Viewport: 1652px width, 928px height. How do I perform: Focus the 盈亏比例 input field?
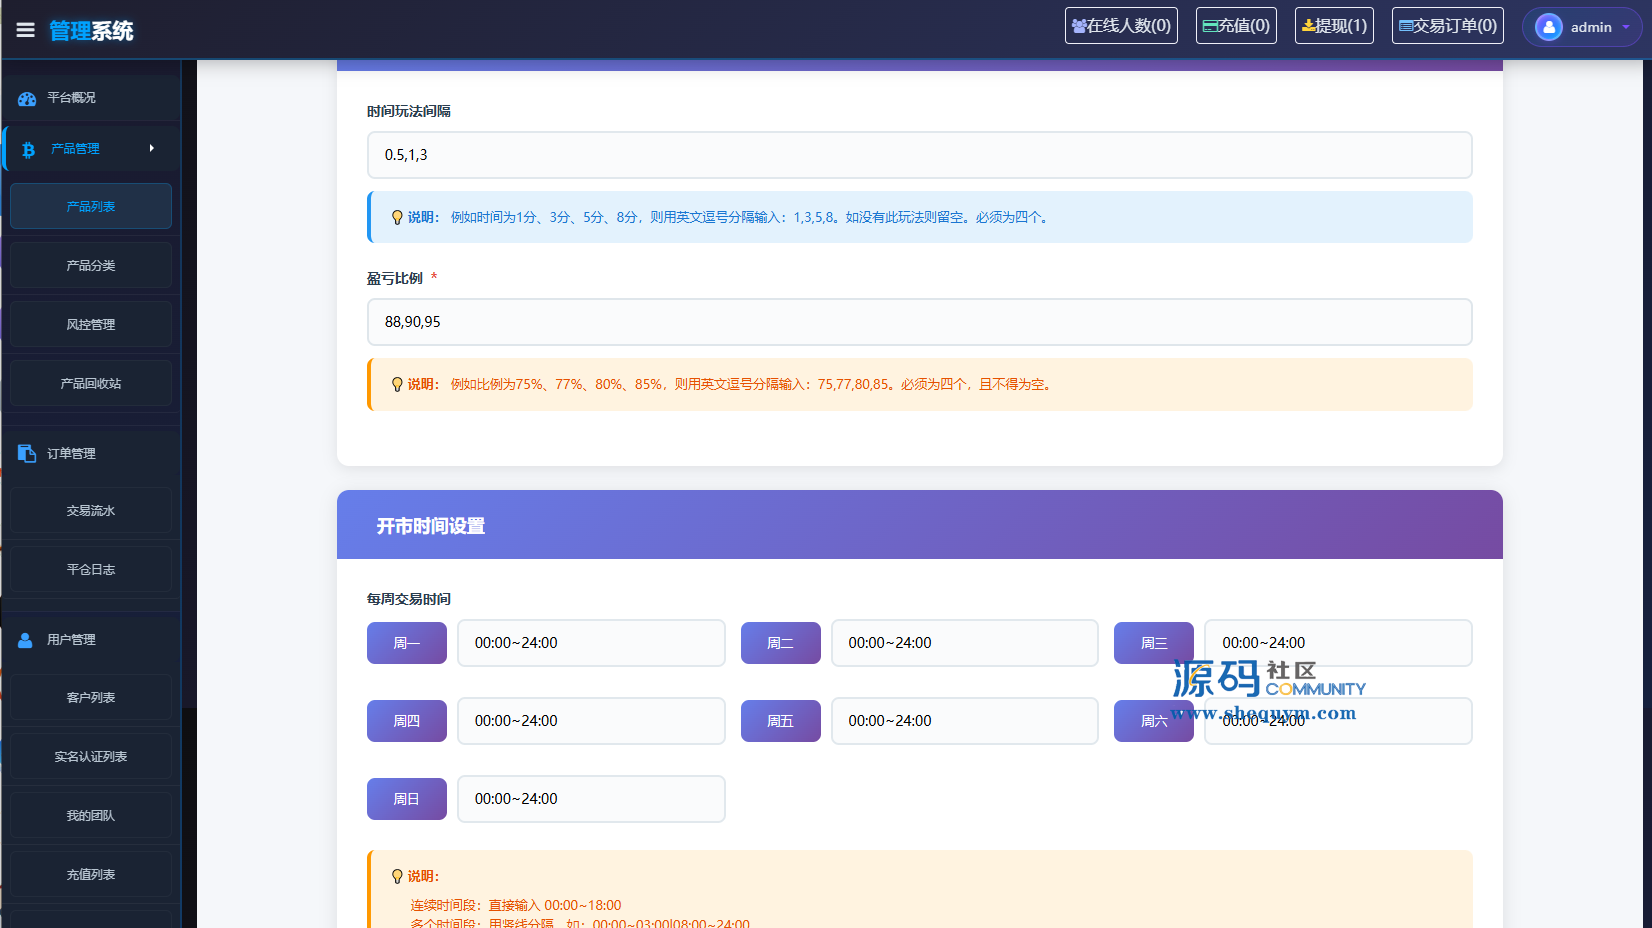920,322
